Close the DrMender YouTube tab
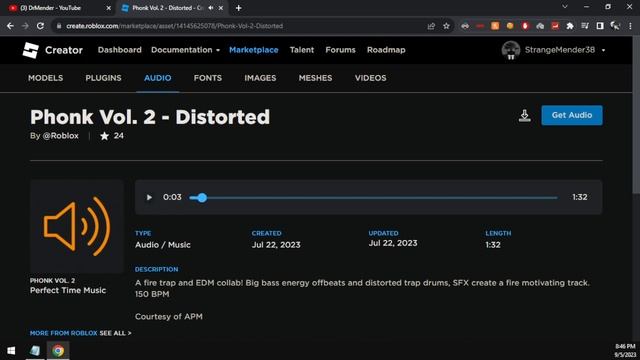640x360 pixels. 109,8
